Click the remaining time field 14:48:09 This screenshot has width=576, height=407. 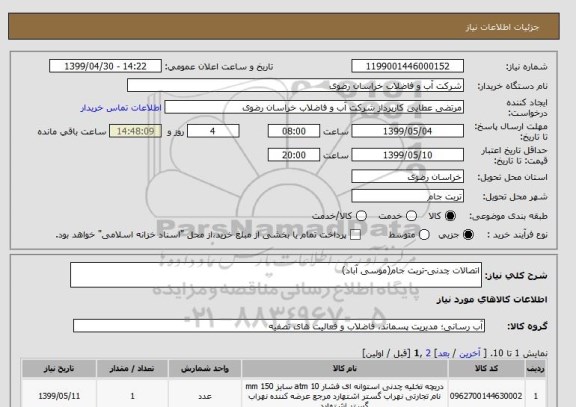pos(136,131)
